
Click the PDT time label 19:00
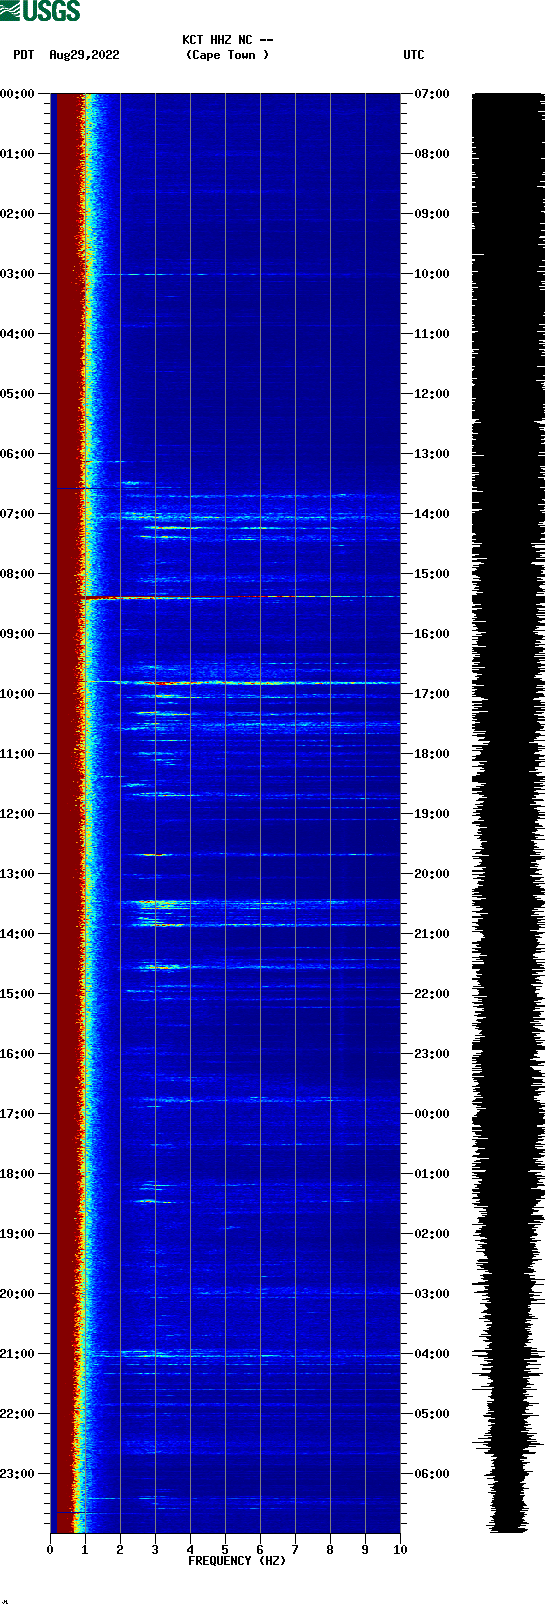[x=17, y=1234]
